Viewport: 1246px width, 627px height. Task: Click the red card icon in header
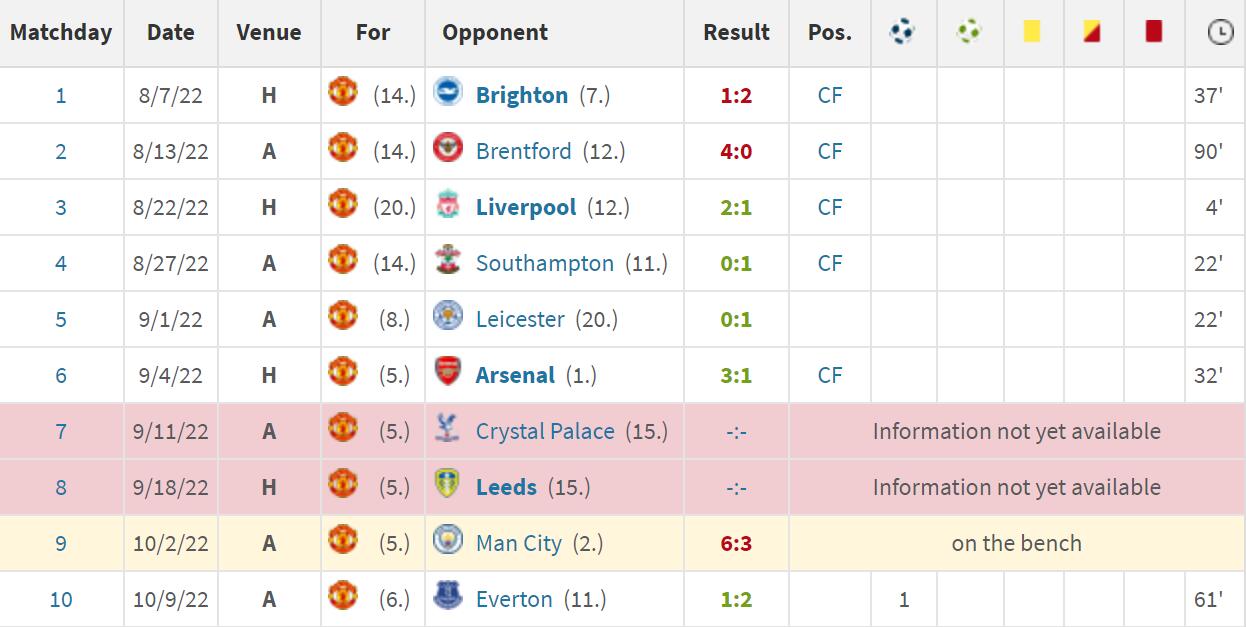pos(1153,31)
